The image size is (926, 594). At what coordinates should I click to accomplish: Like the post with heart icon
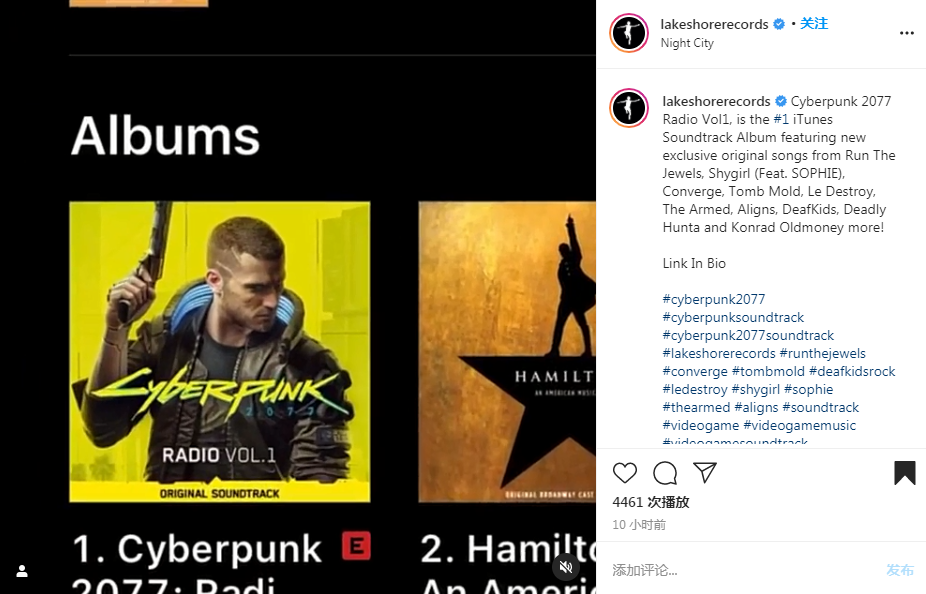tap(624, 473)
